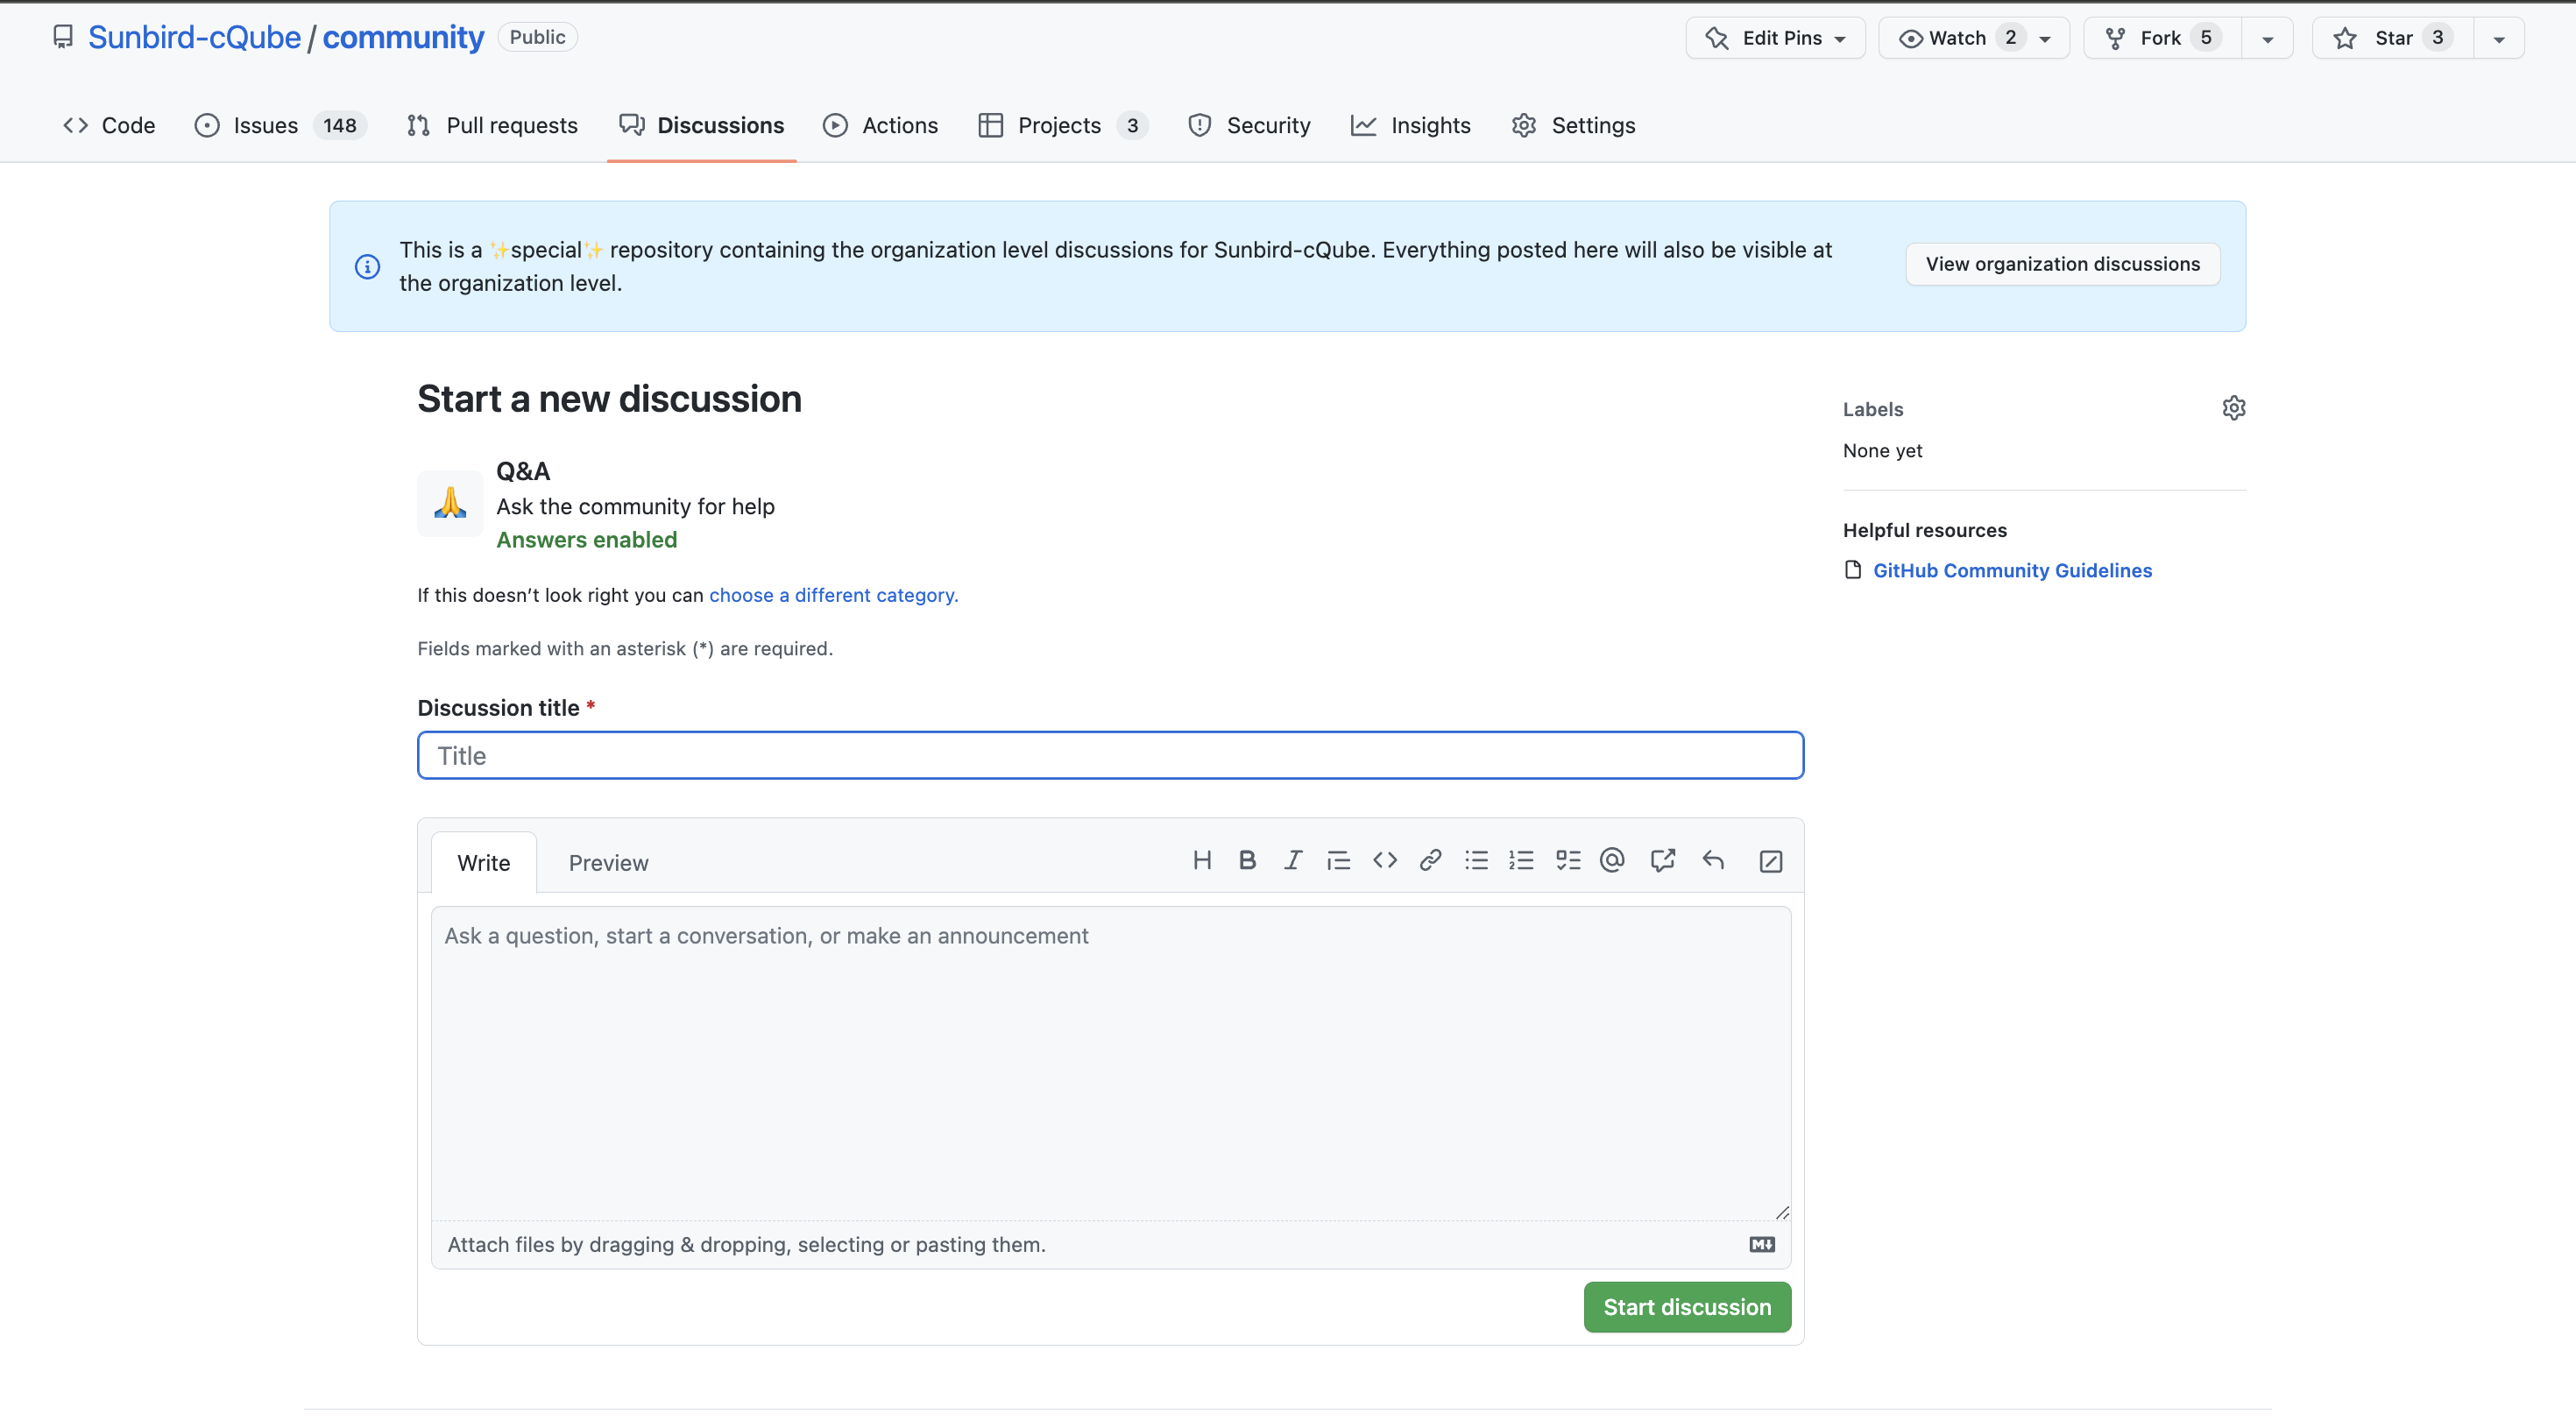2576x1421 pixels.
Task: Open the Pull requests tab
Action: pos(492,126)
